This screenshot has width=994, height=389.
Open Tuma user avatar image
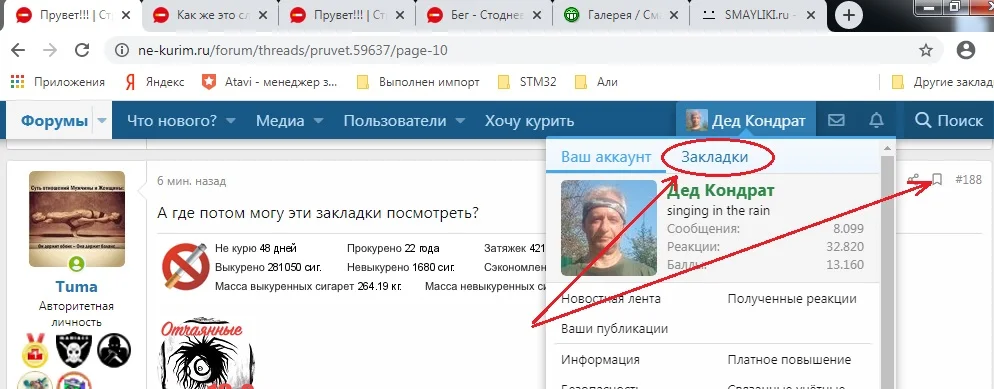(77, 219)
